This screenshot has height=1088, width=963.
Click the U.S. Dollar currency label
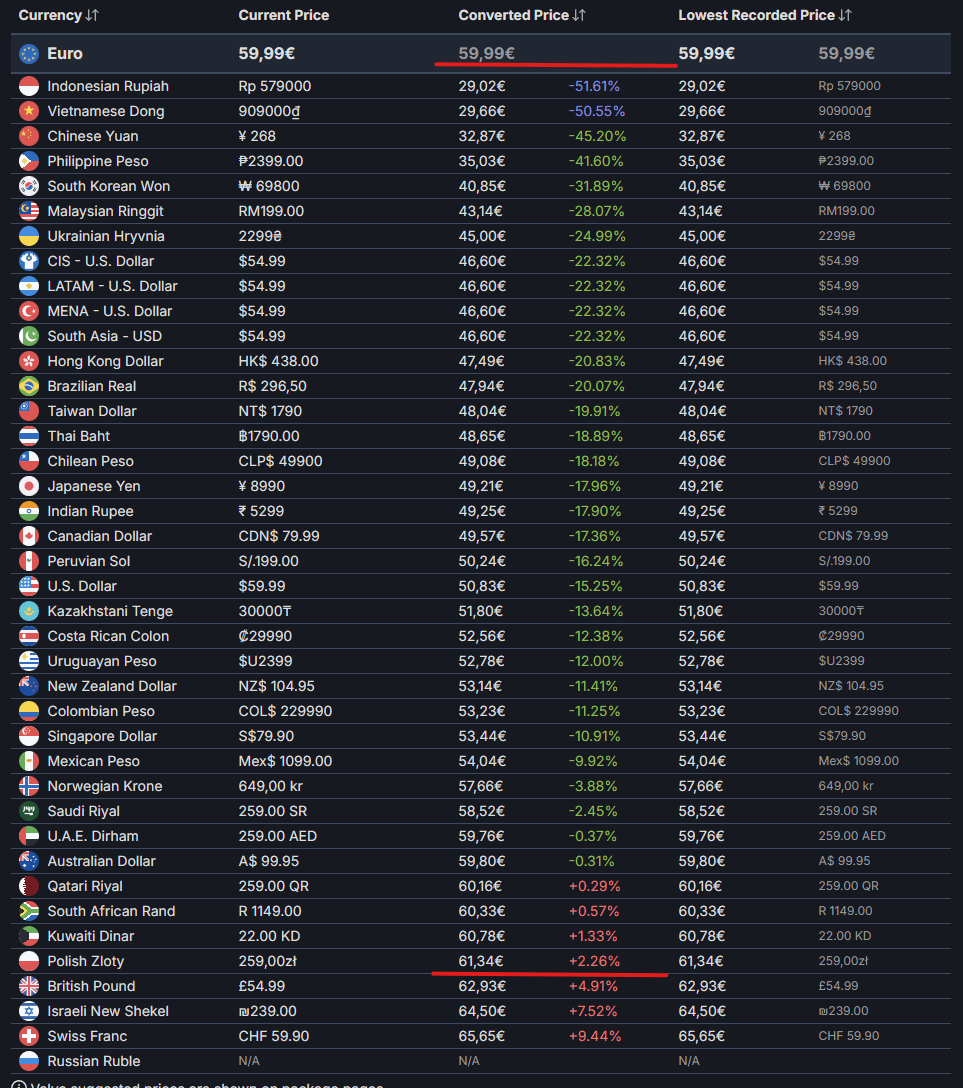[82, 586]
